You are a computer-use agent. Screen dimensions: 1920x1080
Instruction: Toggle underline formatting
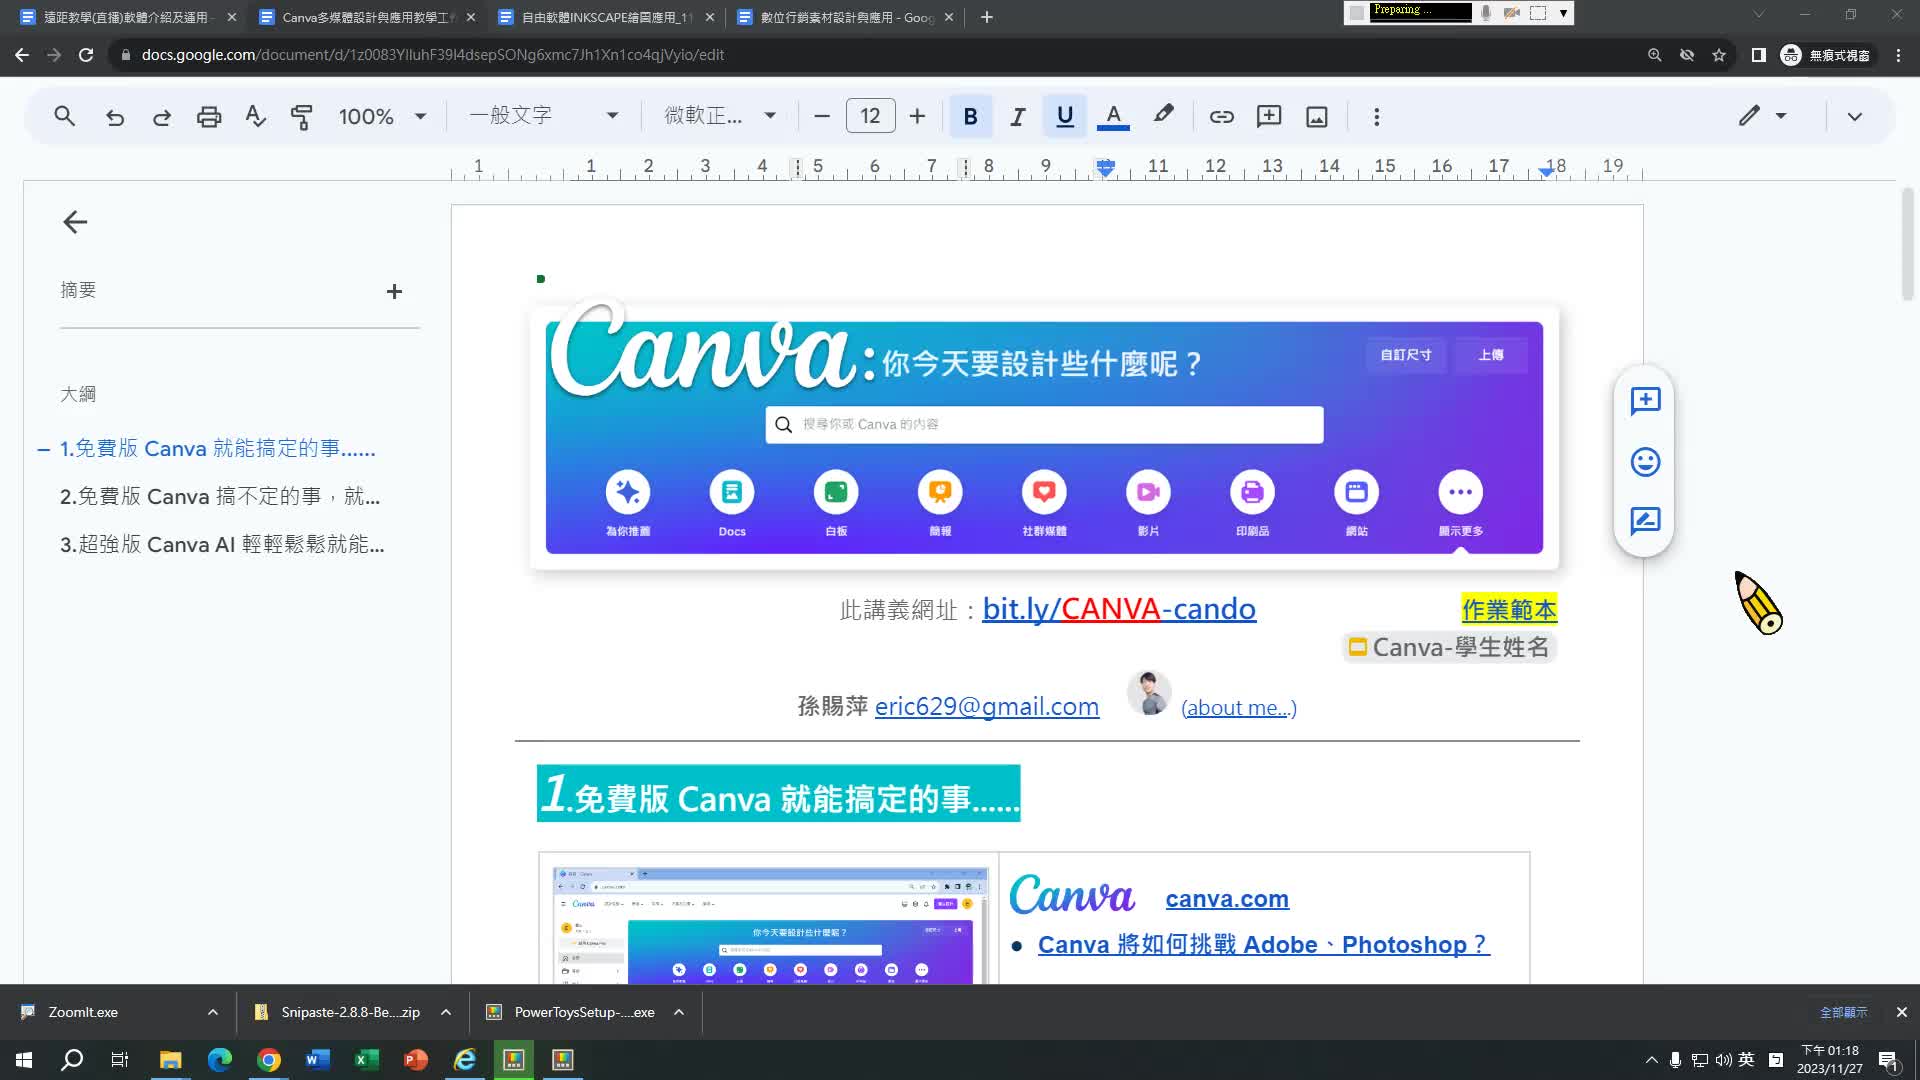1065,116
